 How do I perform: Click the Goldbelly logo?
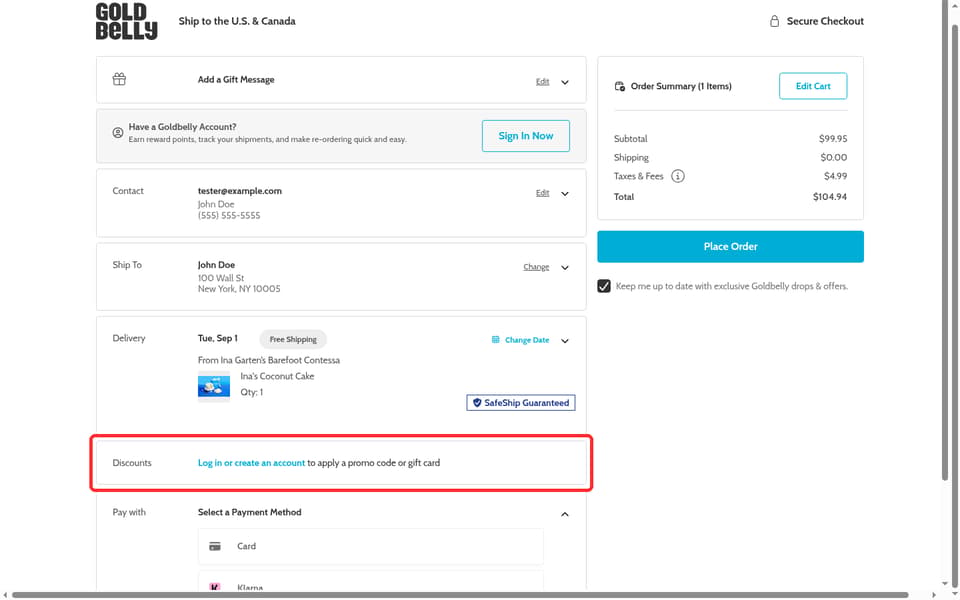click(126, 21)
